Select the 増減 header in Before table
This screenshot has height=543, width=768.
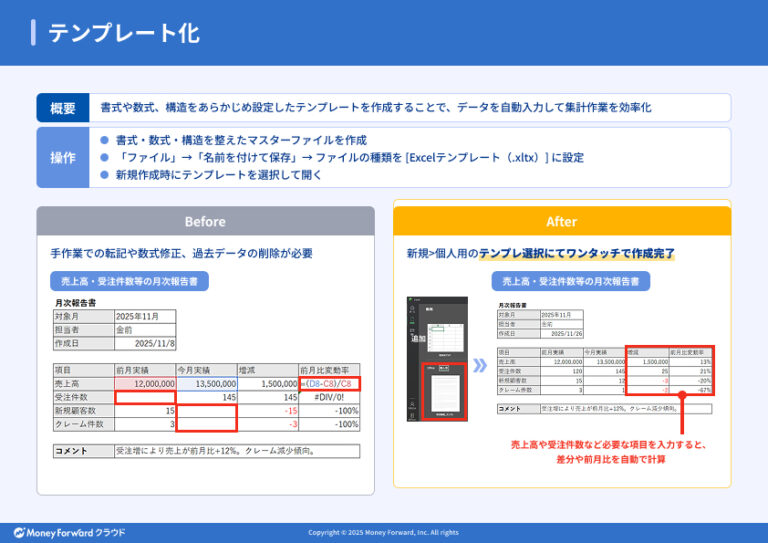[268, 370]
